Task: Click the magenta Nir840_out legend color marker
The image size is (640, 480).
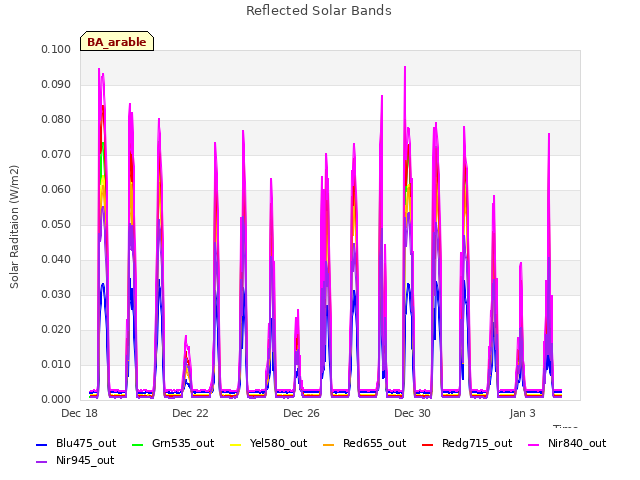Action: 533,444
